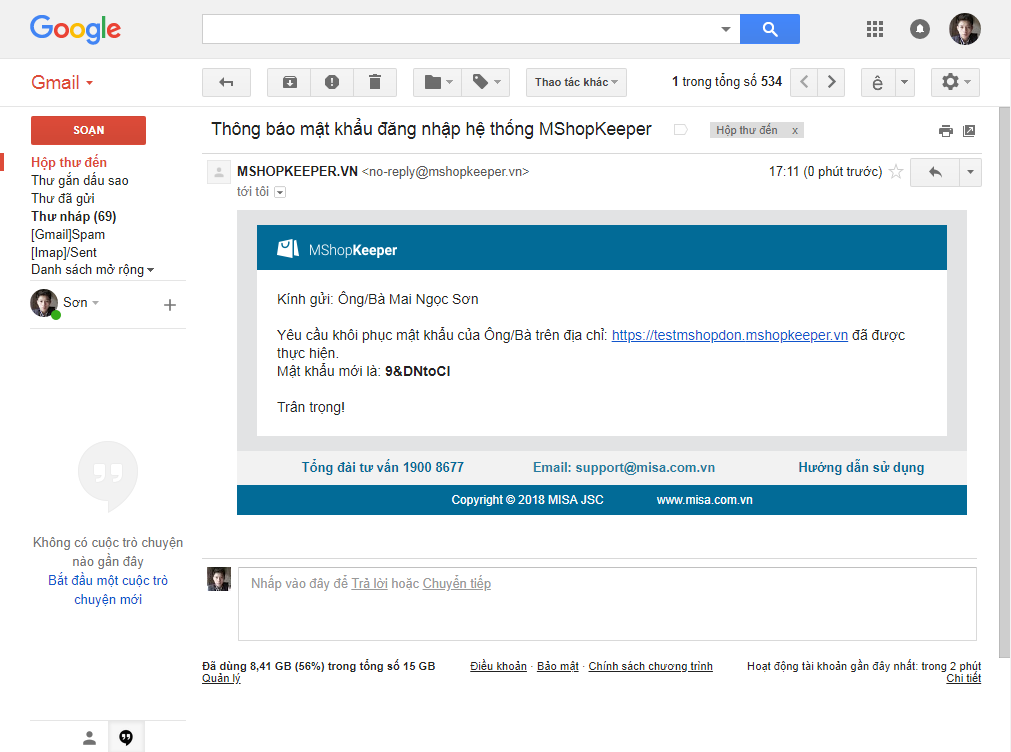Click Chi tiết account activity link
This screenshot has width=1011, height=752.
pyautogui.click(x=963, y=678)
